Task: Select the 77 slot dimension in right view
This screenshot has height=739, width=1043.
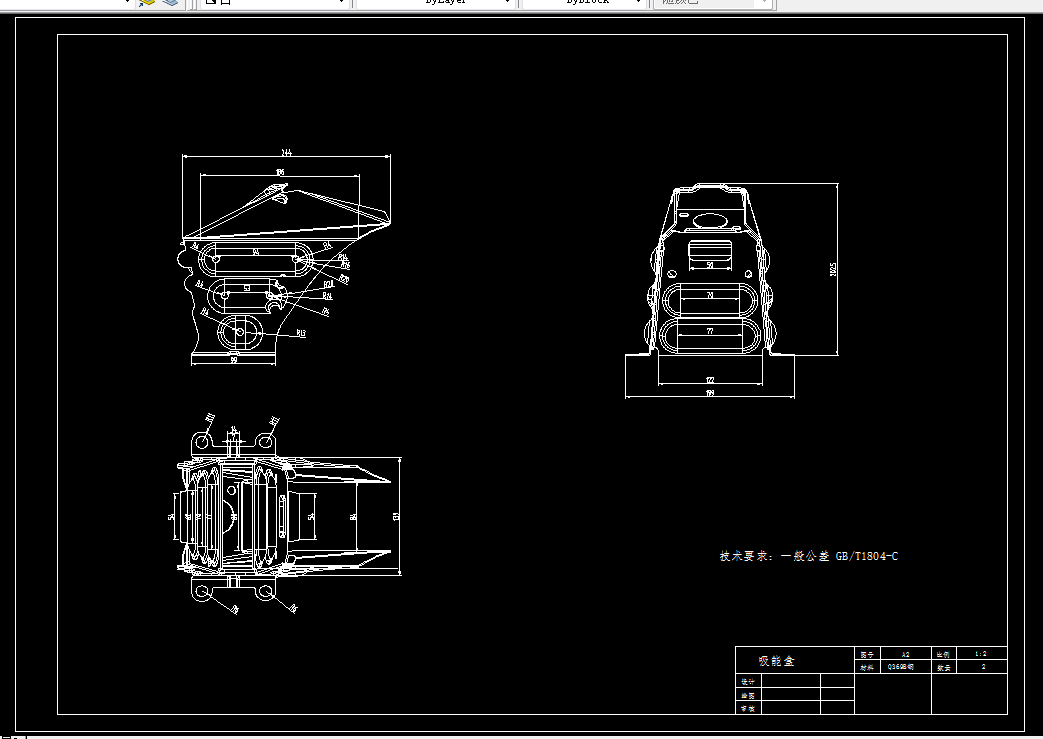Action: click(x=710, y=331)
